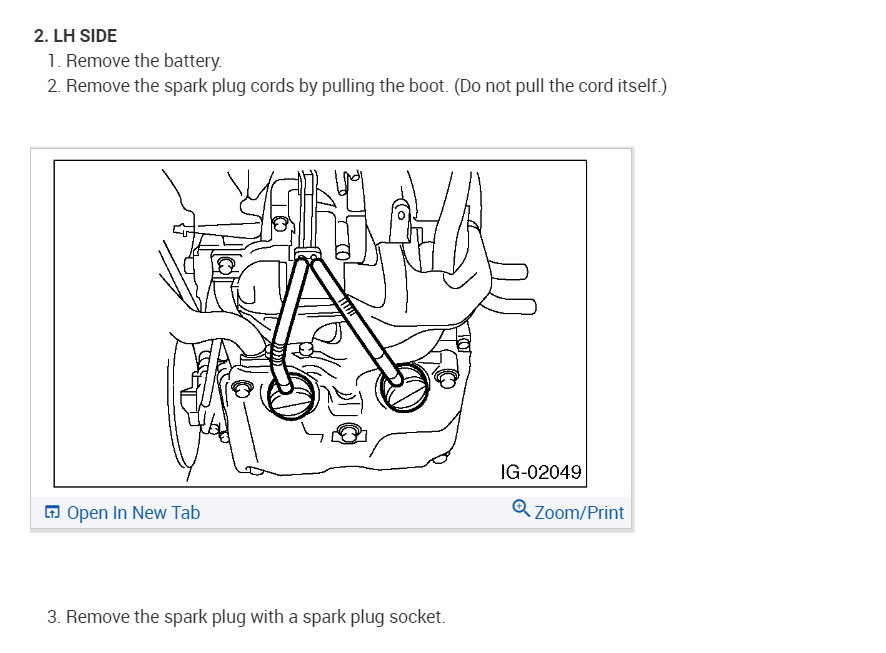Open the diagram via Open In New Tab link
The width and height of the screenshot is (886, 653).
point(133,513)
